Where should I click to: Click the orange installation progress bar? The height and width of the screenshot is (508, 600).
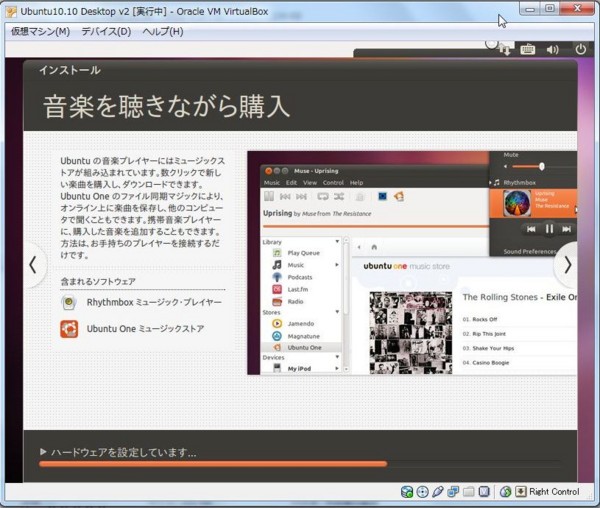click(213, 464)
